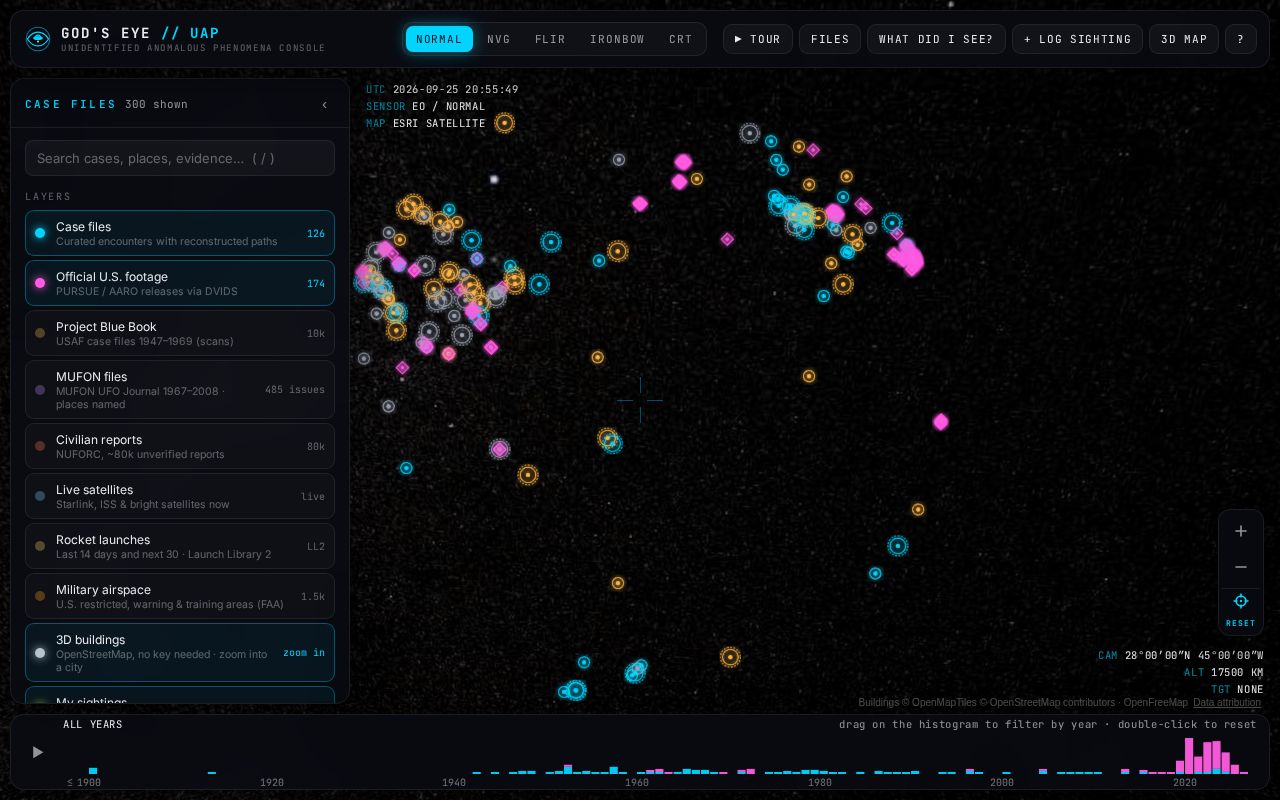This screenshot has width=1280, height=800.
Task: Click the '300 shown' count text
Action: click(156, 105)
